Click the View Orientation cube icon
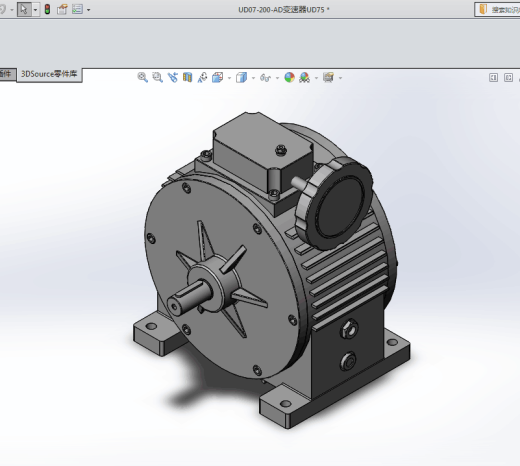 point(218,77)
